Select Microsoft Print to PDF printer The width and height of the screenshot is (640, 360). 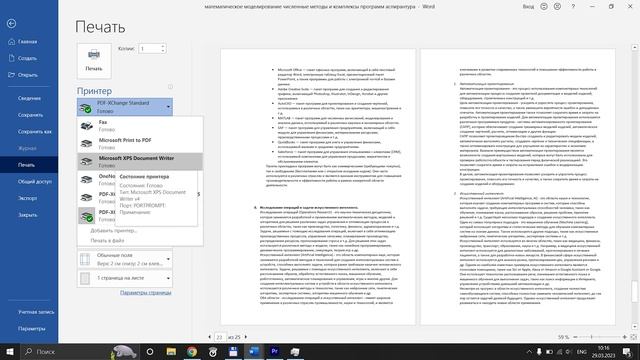coord(140,144)
